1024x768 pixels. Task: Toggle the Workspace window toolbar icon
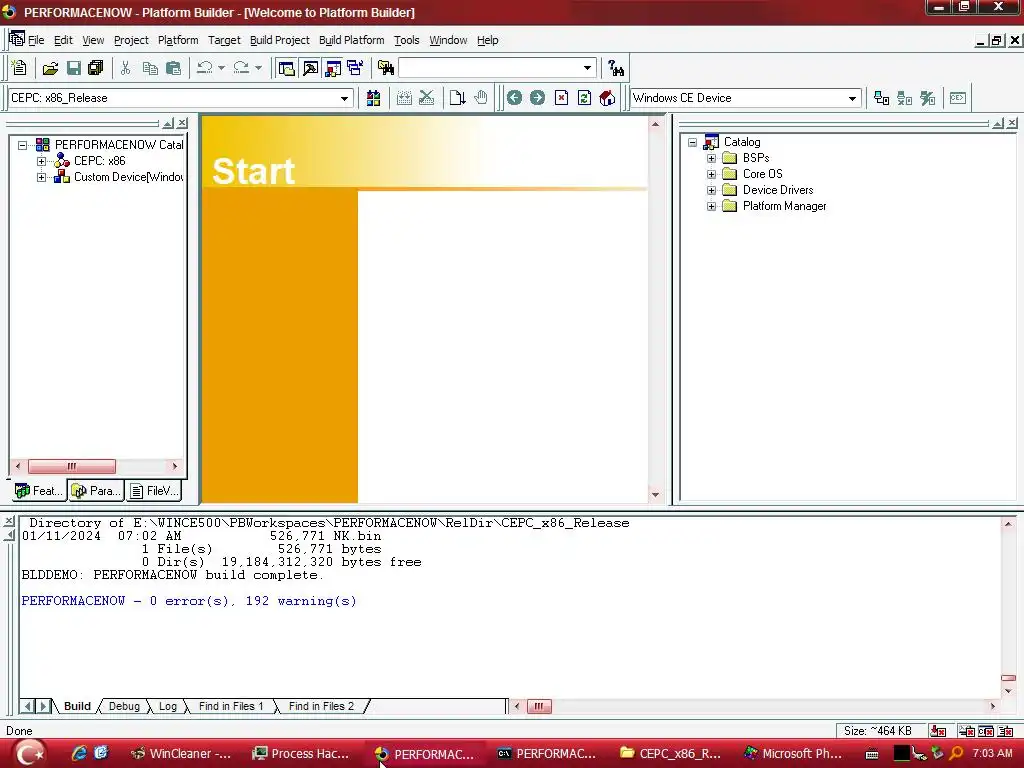(x=286, y=68)
